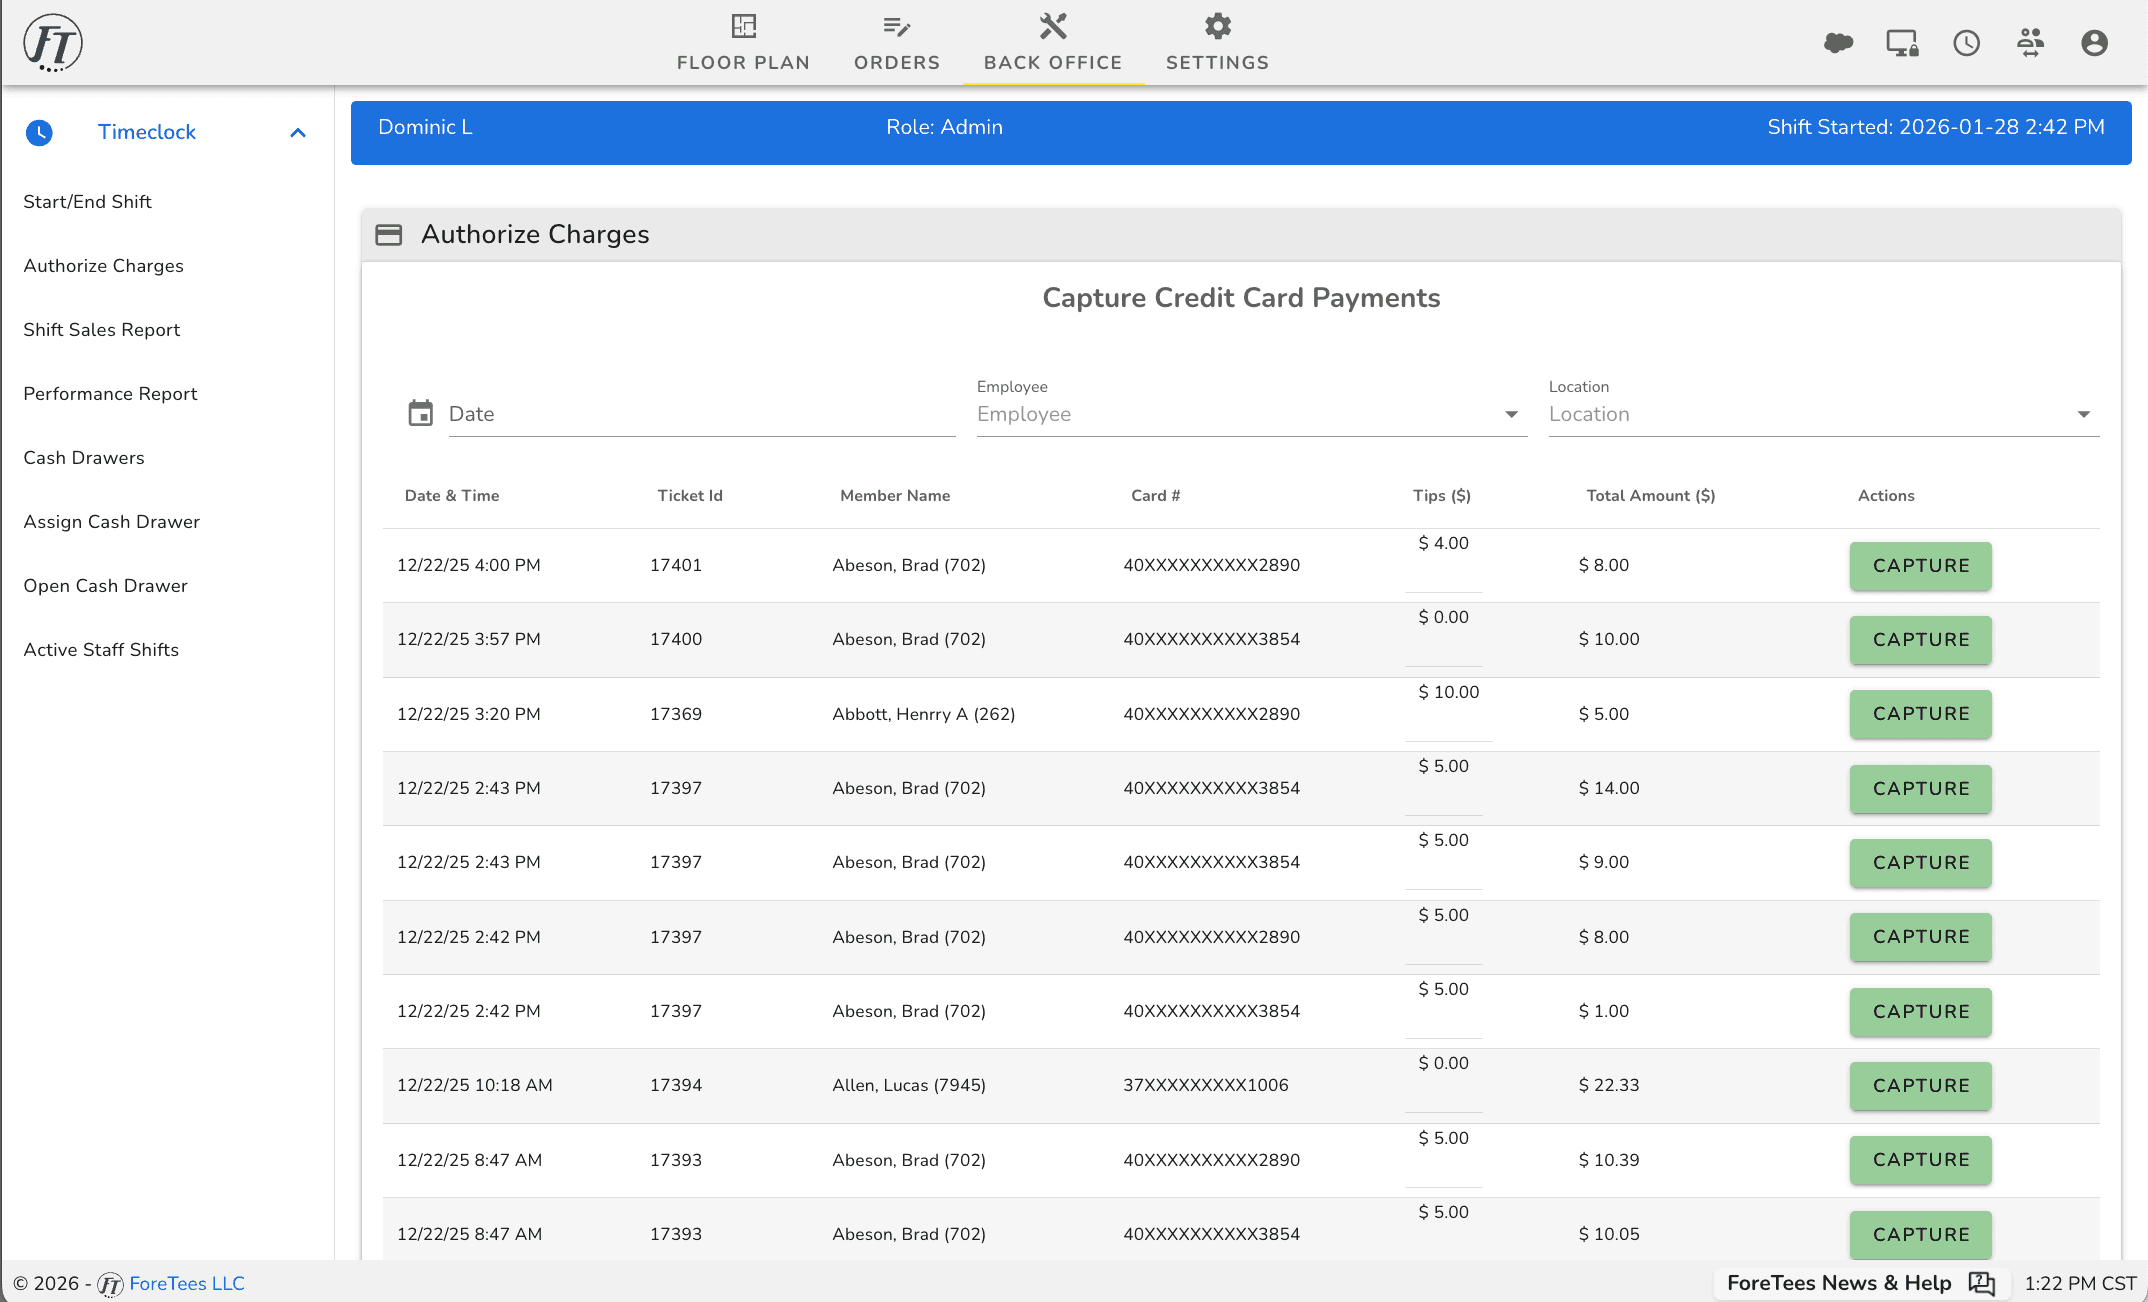This screenshot has height=1302, width=2148.
Task: Switch to the Floor Plan tab
Action: coord(743,43)
